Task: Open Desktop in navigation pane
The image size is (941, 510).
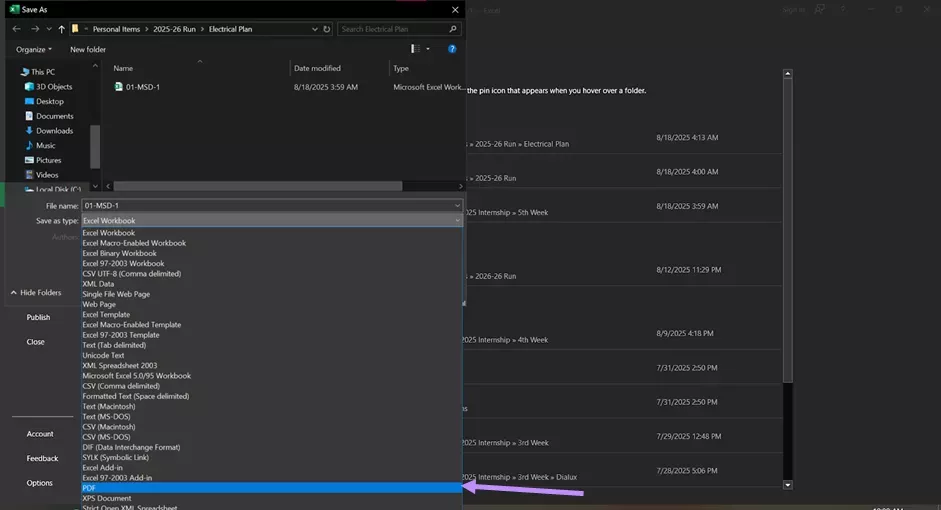Action: (x=44, y=101)
